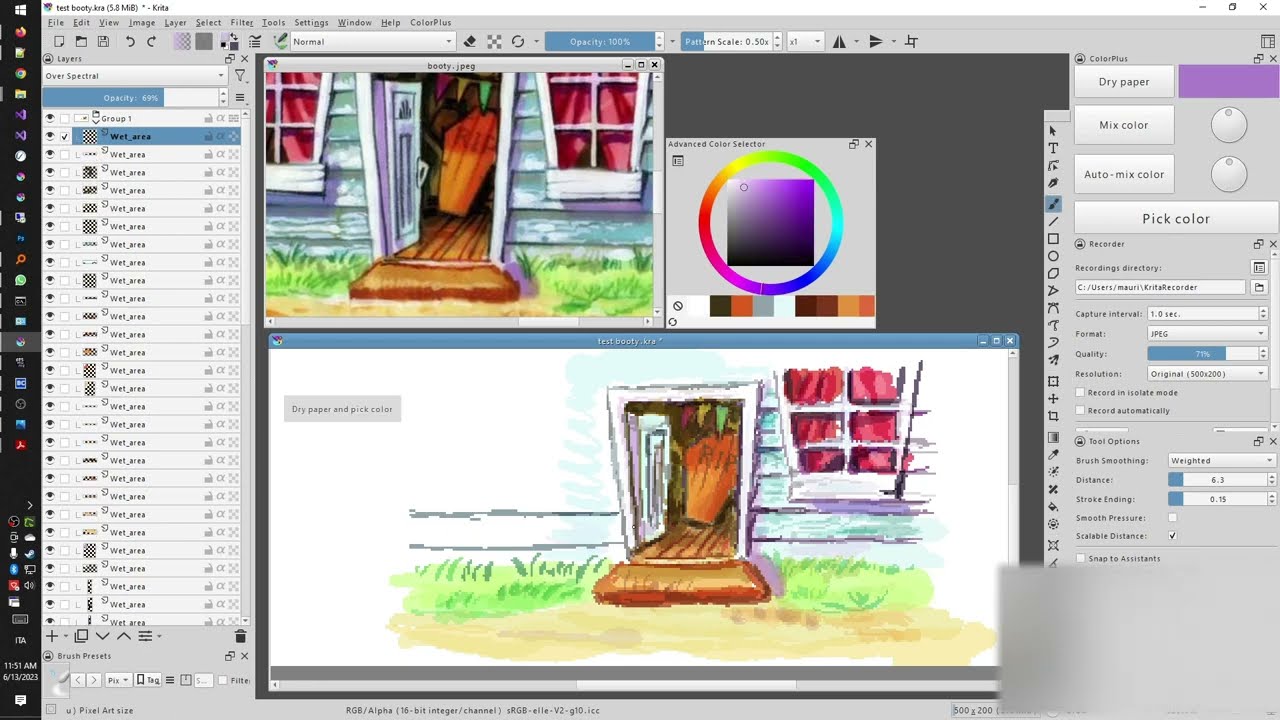Screen dimensions: 1280x720
Task: Add a new layer with the plus icon
Action: click(52, 636)
